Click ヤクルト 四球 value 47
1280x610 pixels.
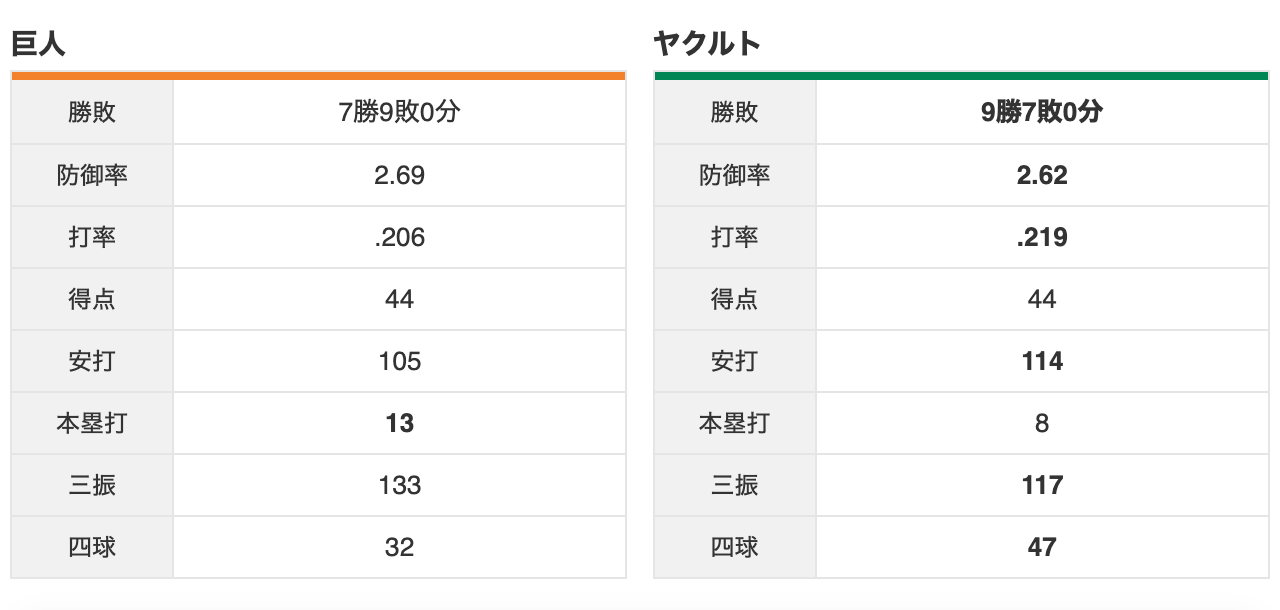coord(1042,548)
